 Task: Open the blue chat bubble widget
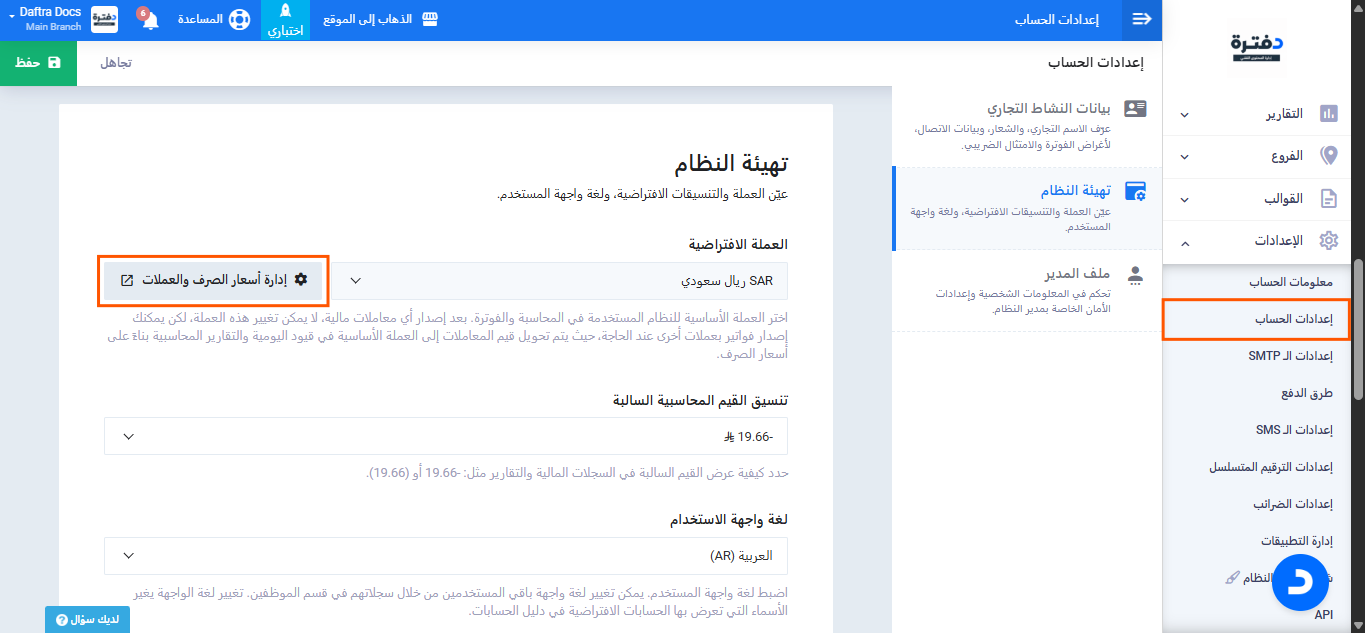[1299, 583]
